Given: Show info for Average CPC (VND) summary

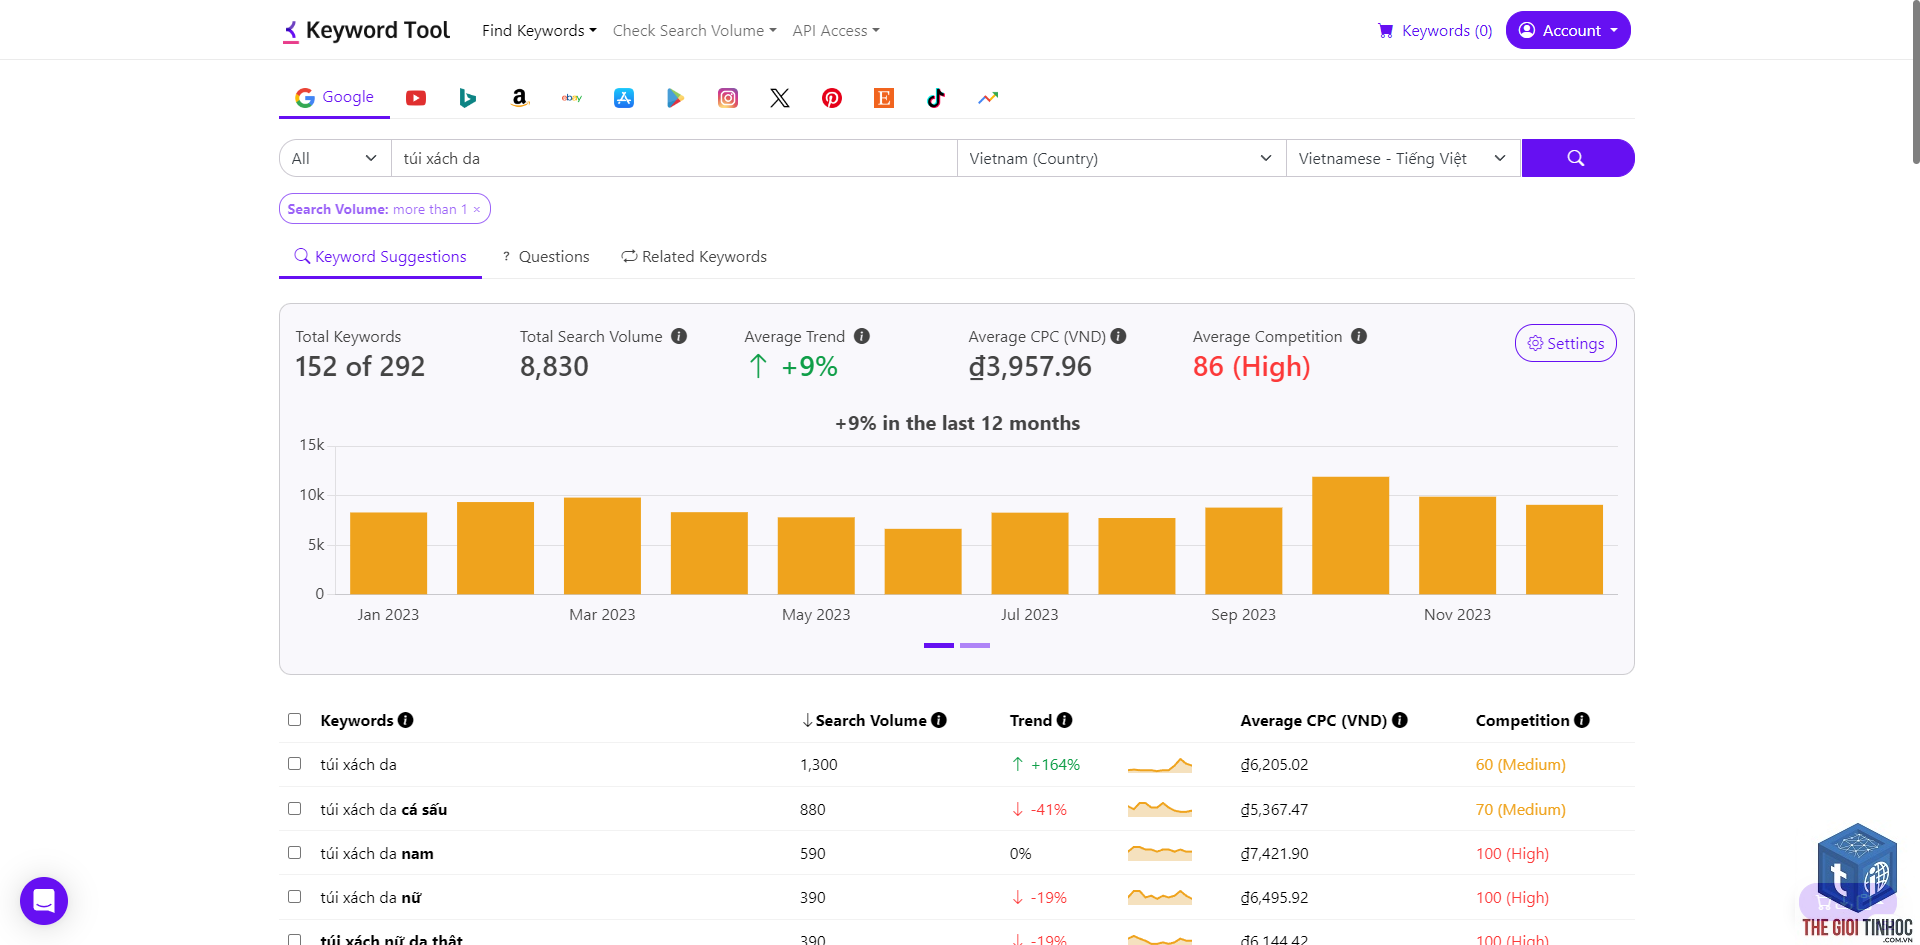Looking at the screenshot, I should 1119,336.
